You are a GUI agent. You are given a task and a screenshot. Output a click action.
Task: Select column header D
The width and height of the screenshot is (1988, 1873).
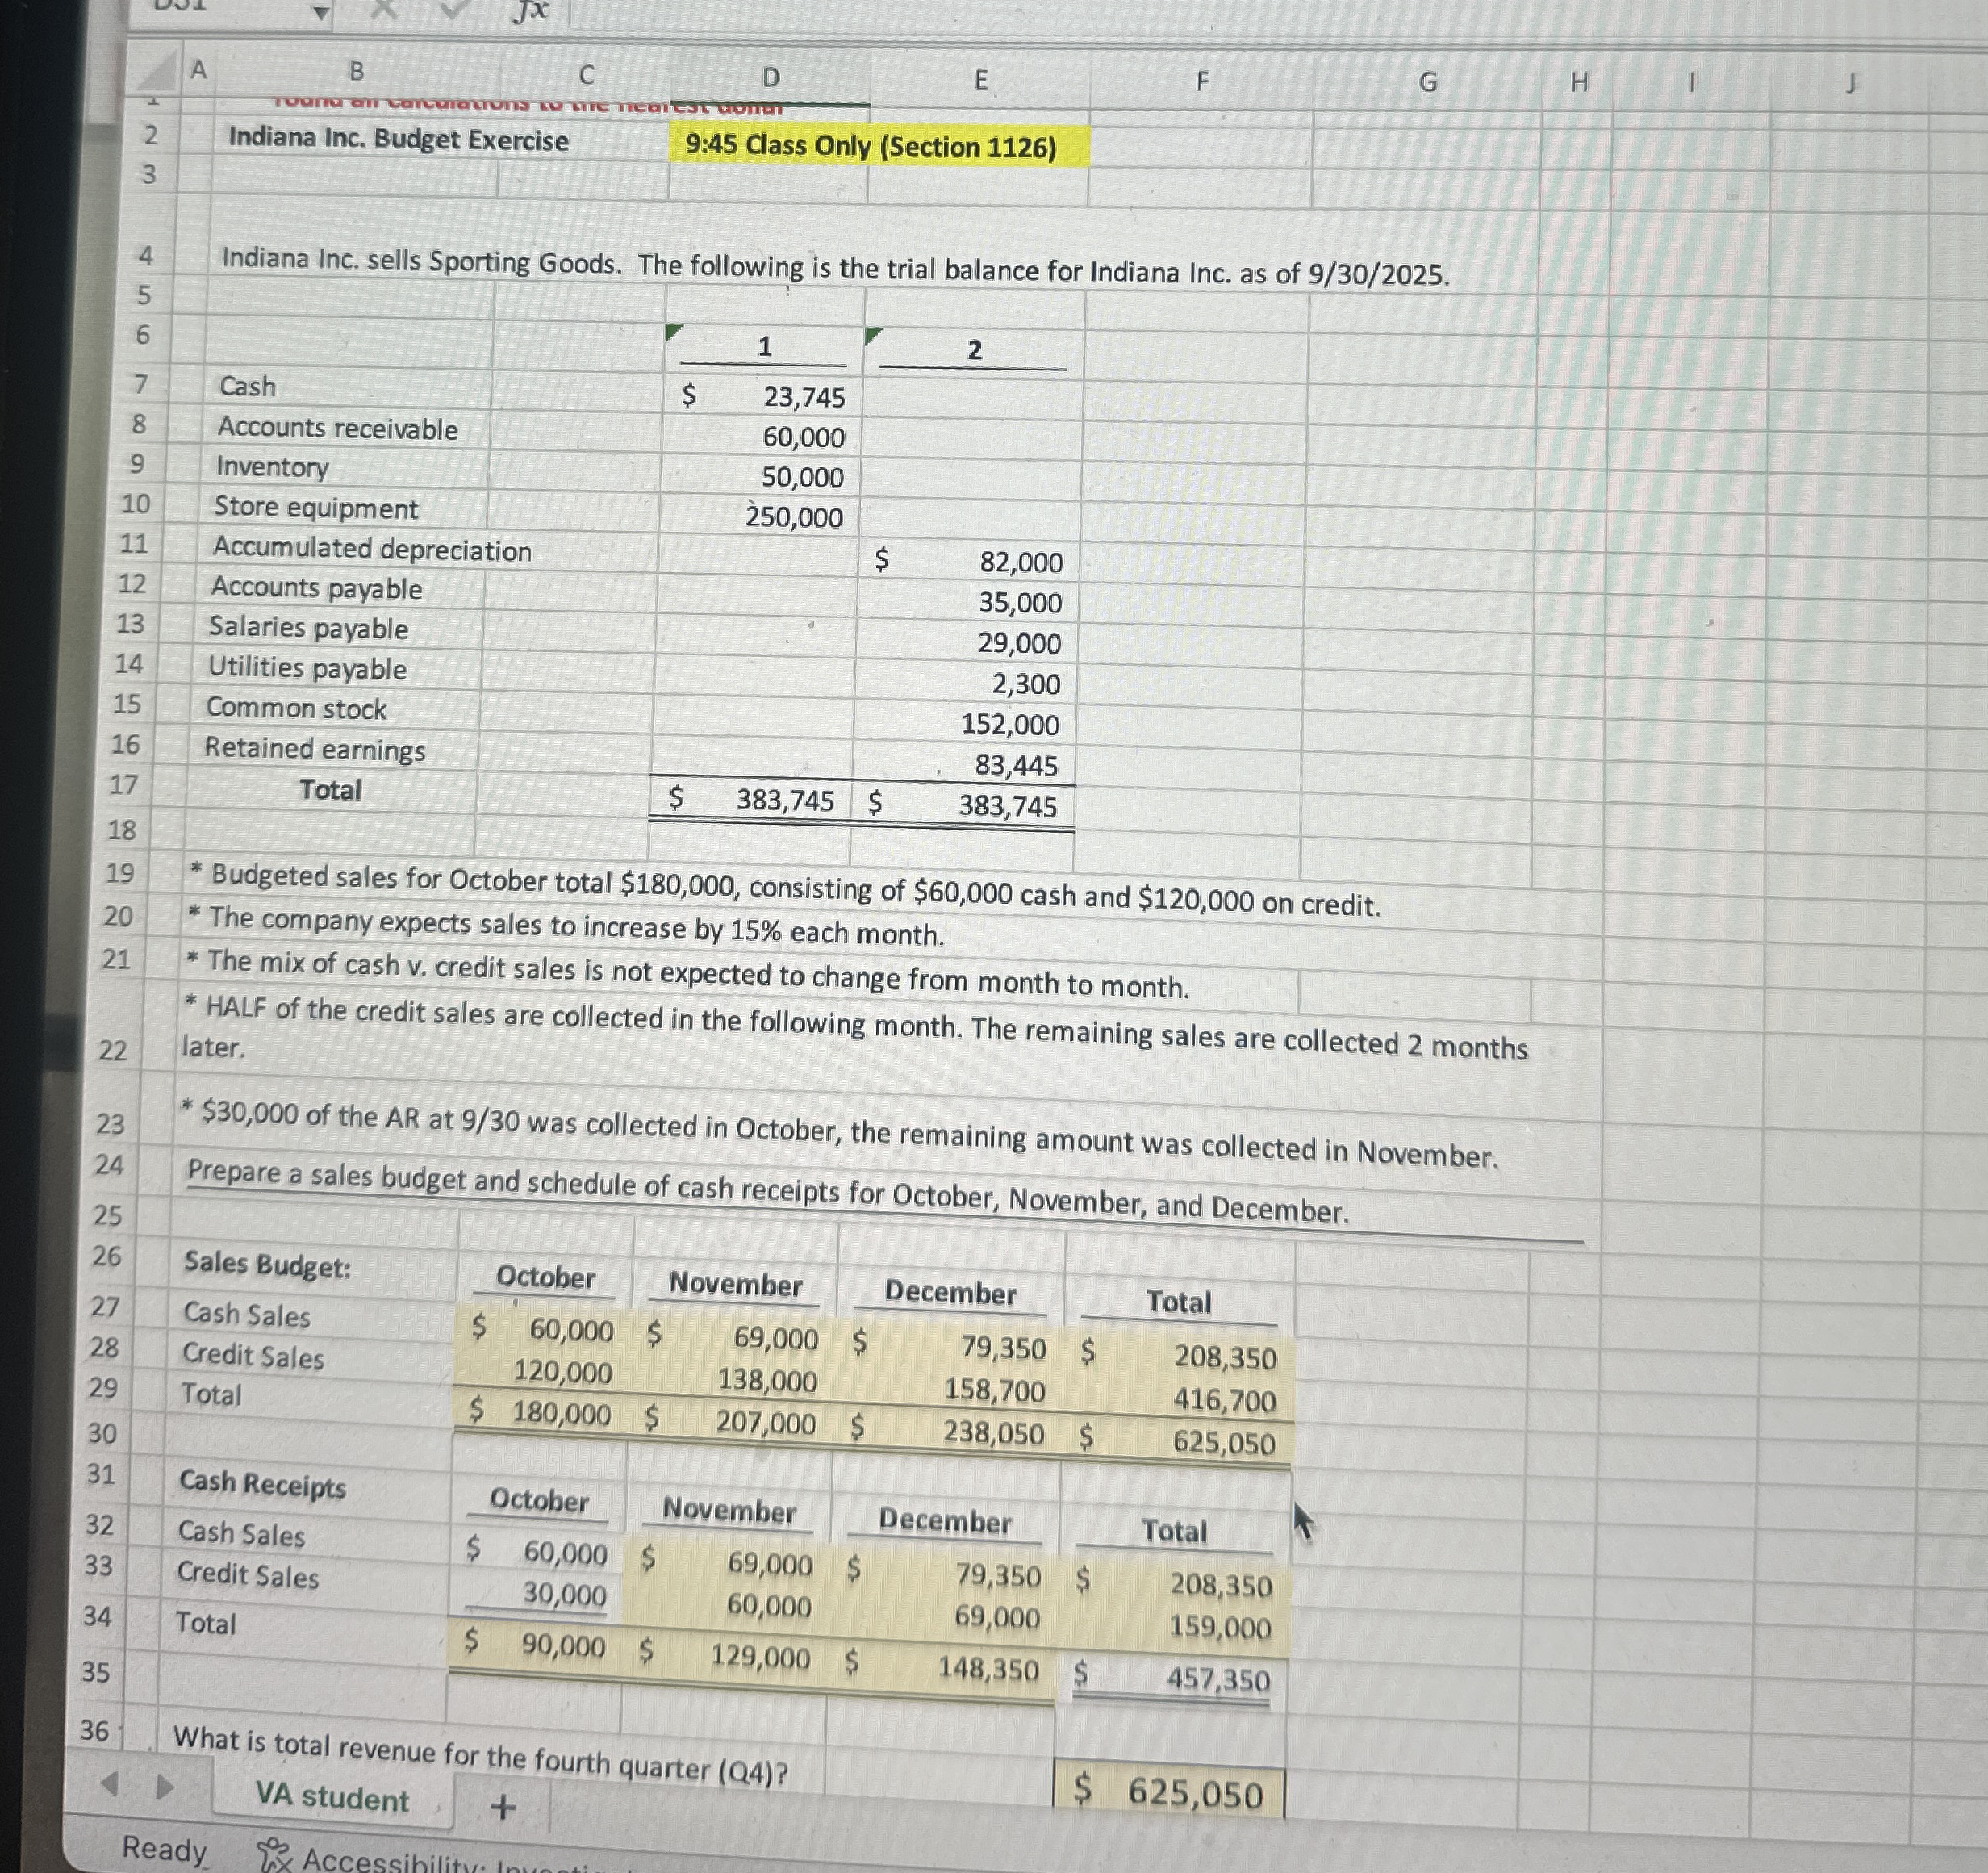773,75
